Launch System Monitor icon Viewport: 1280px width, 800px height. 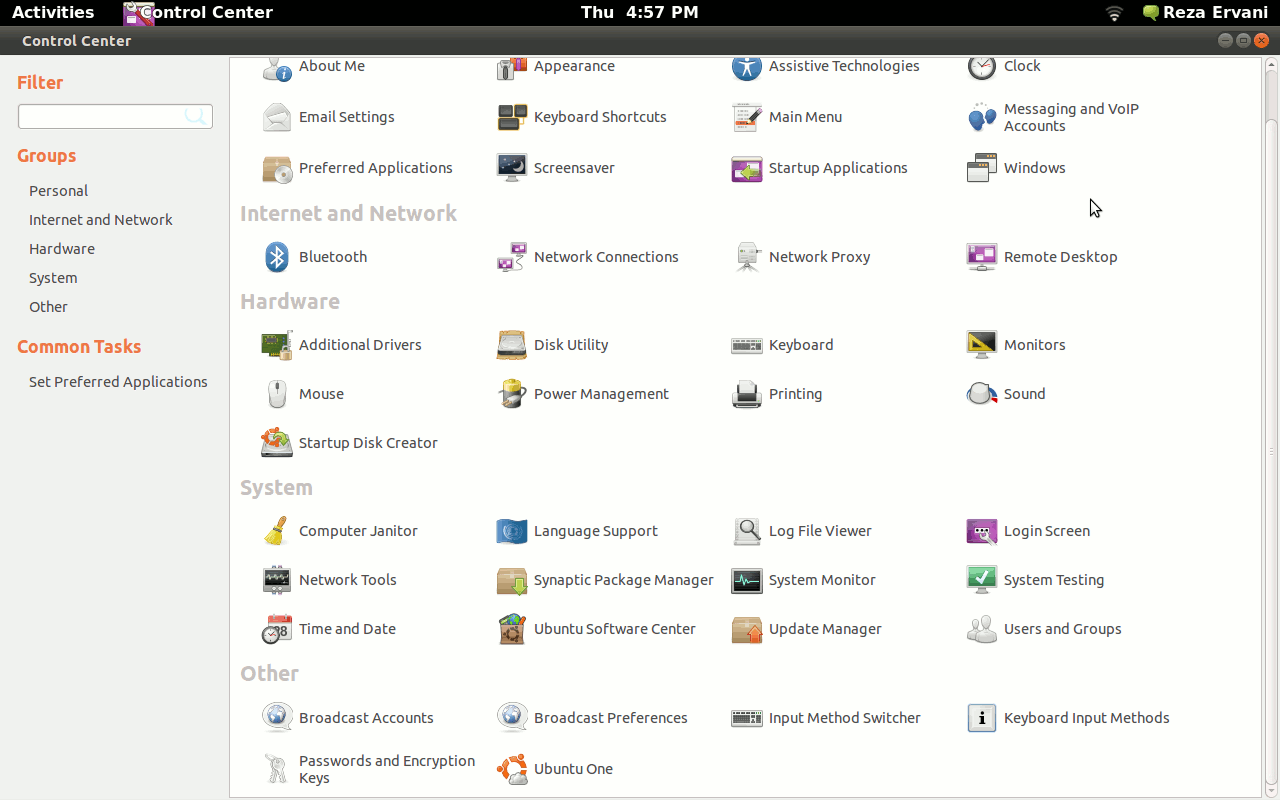[x=747, y=580]
